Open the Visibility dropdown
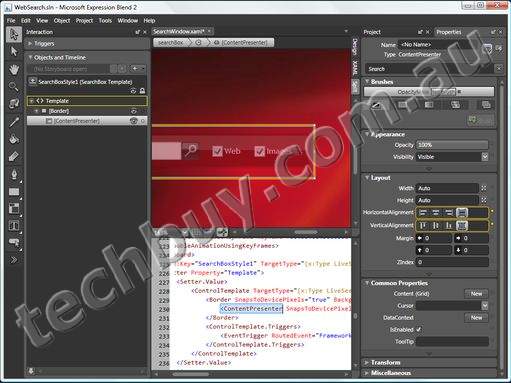511x383 pixels. 485,157
